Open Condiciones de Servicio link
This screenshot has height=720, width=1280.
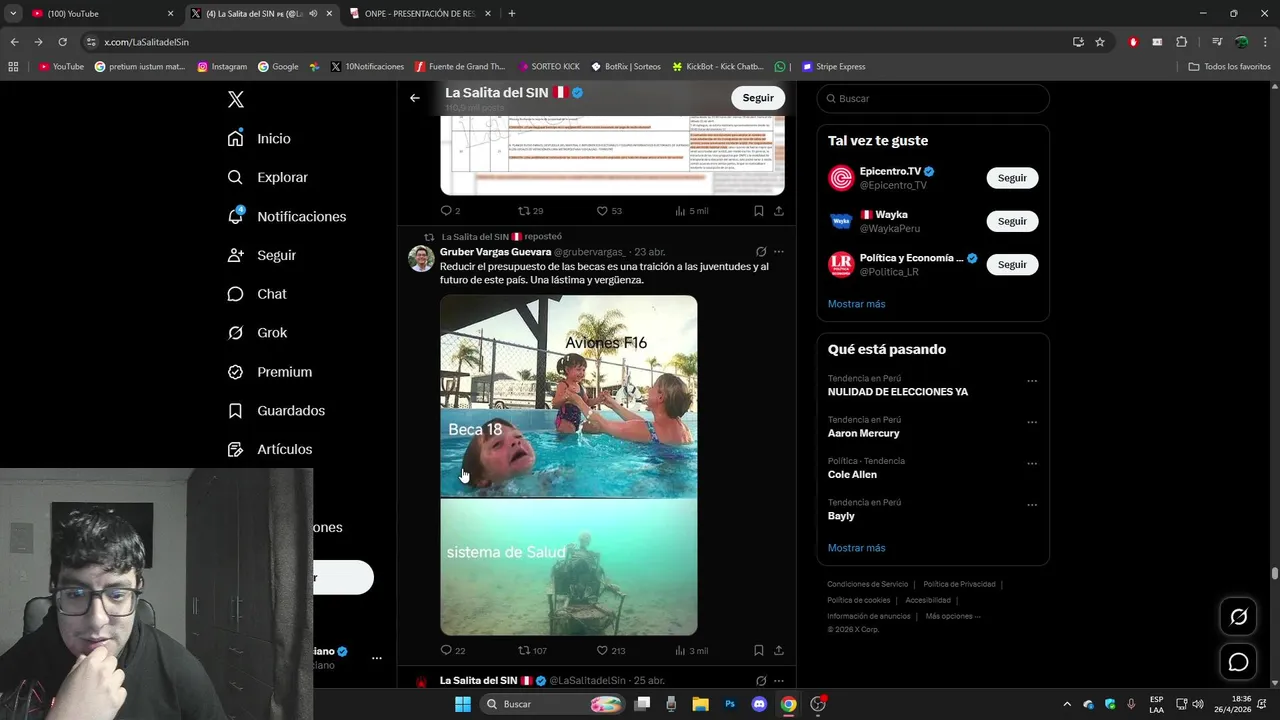tap(867, 584)
